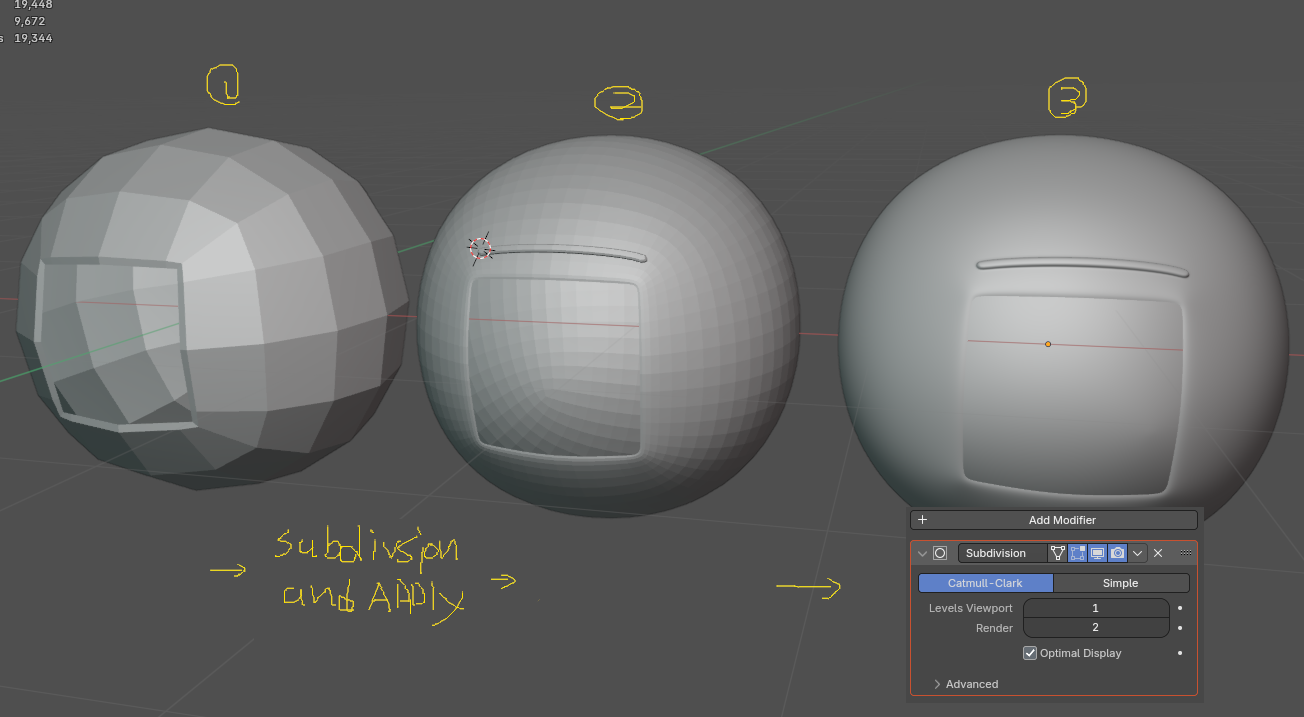Click the orange origin point on the third sphere

point(1048,344)
